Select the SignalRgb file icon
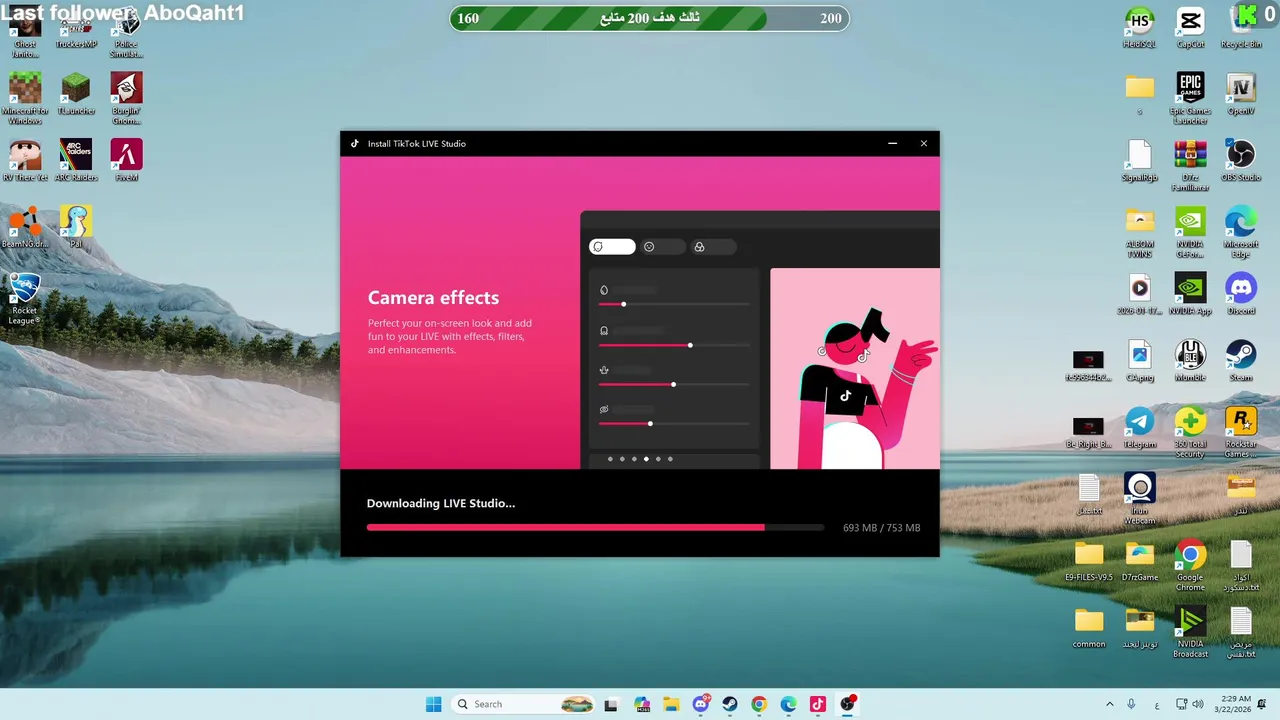 1139,161
